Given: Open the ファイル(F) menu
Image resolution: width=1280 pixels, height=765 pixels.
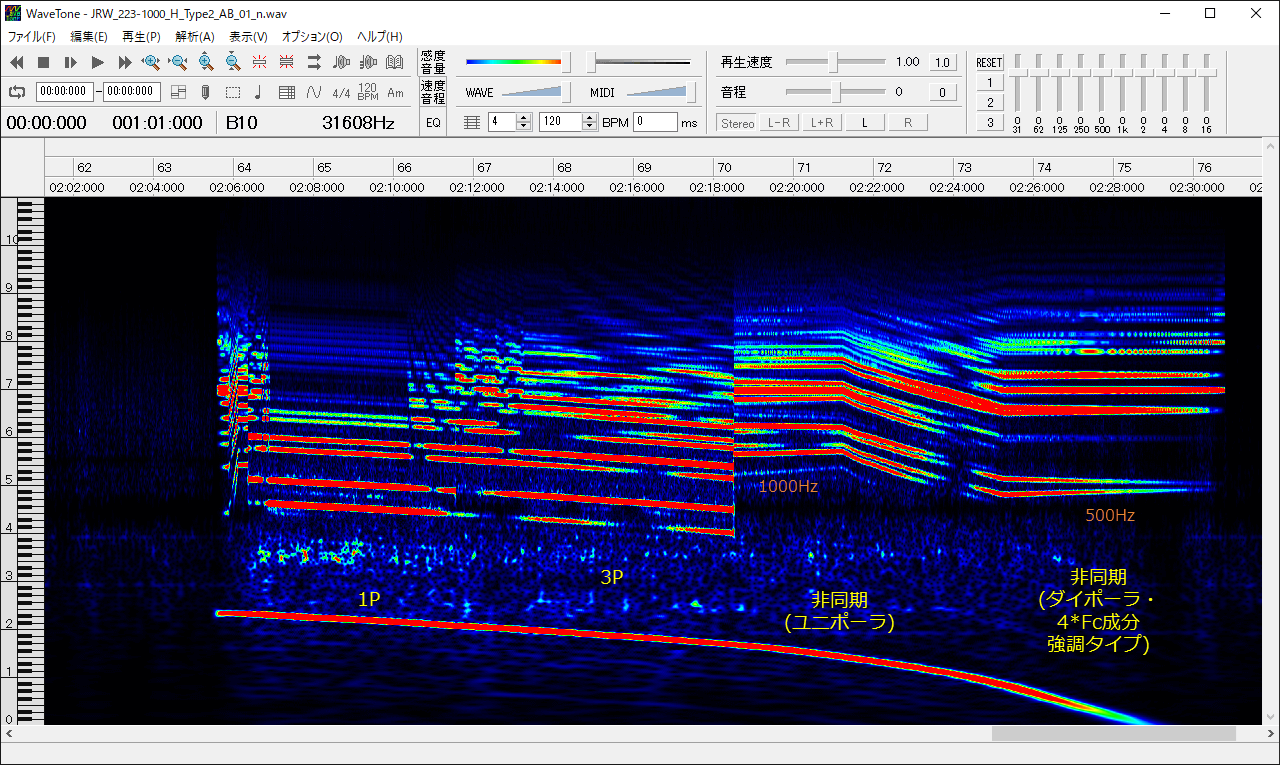Looking at the screenshot, I should click(x=32, y=36).
